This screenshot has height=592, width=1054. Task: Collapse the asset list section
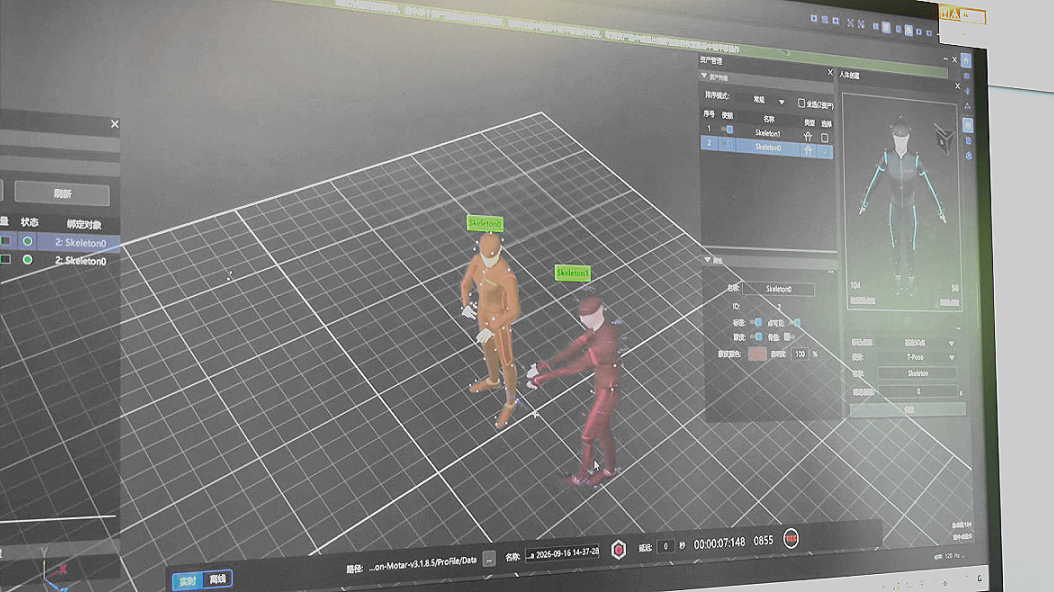(x=704, y=77)
